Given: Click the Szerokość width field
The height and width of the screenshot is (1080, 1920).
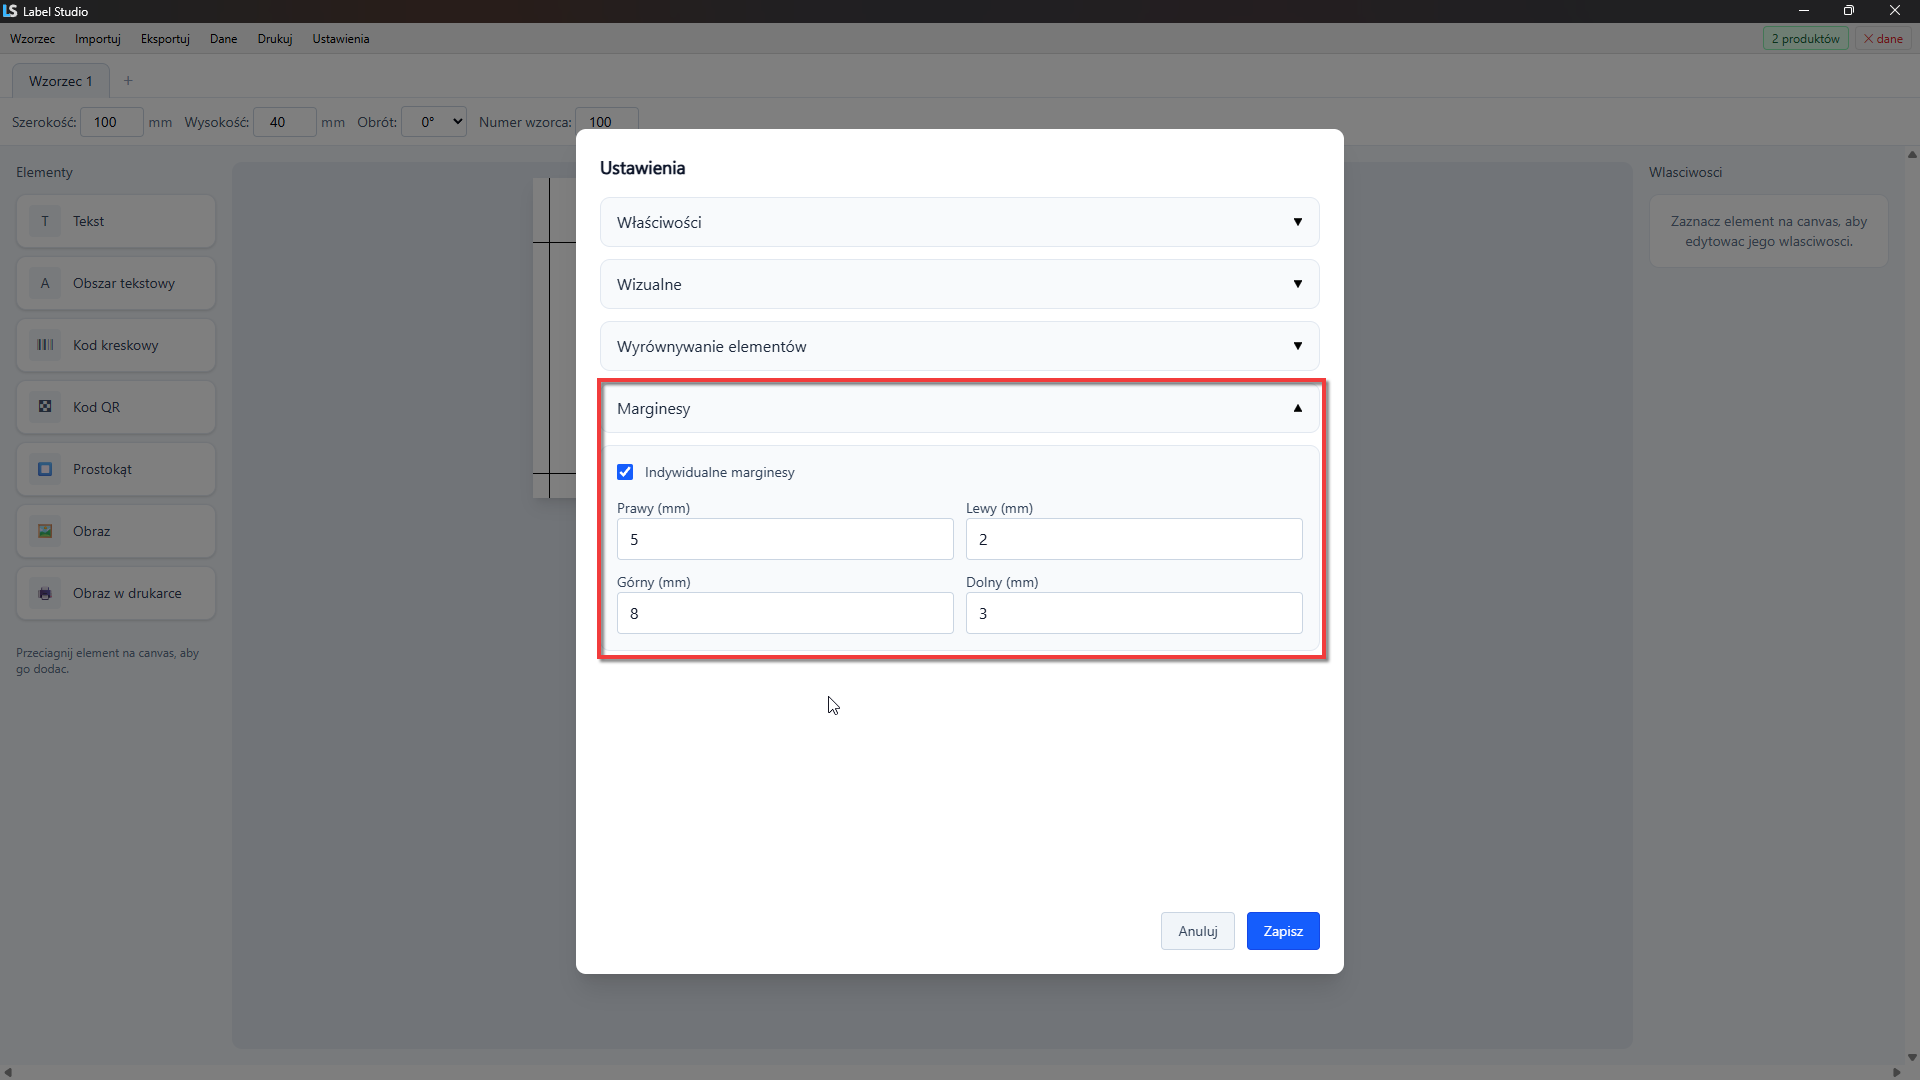Looking at the screenshot, I should pyautogui.click(x=111, y=122).
